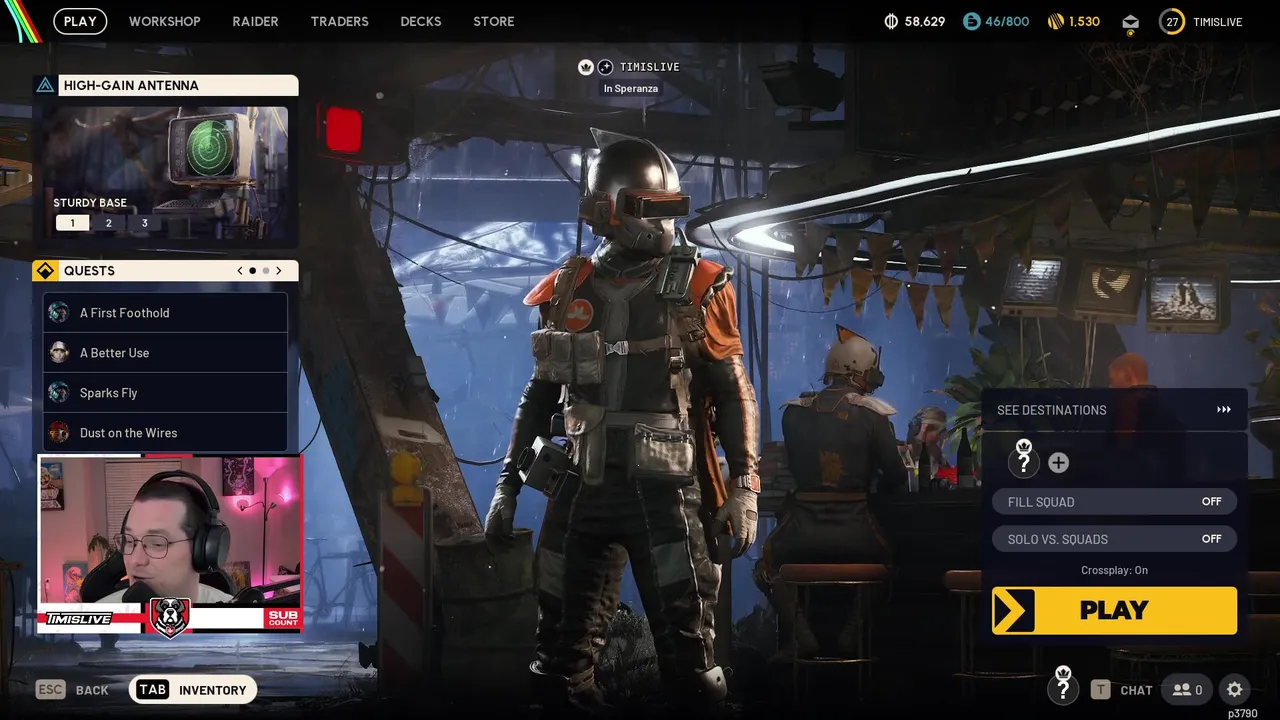The image size is (1280, 720).
Task: Go to the TRADERS tab
Action: (x=339, y=21)
